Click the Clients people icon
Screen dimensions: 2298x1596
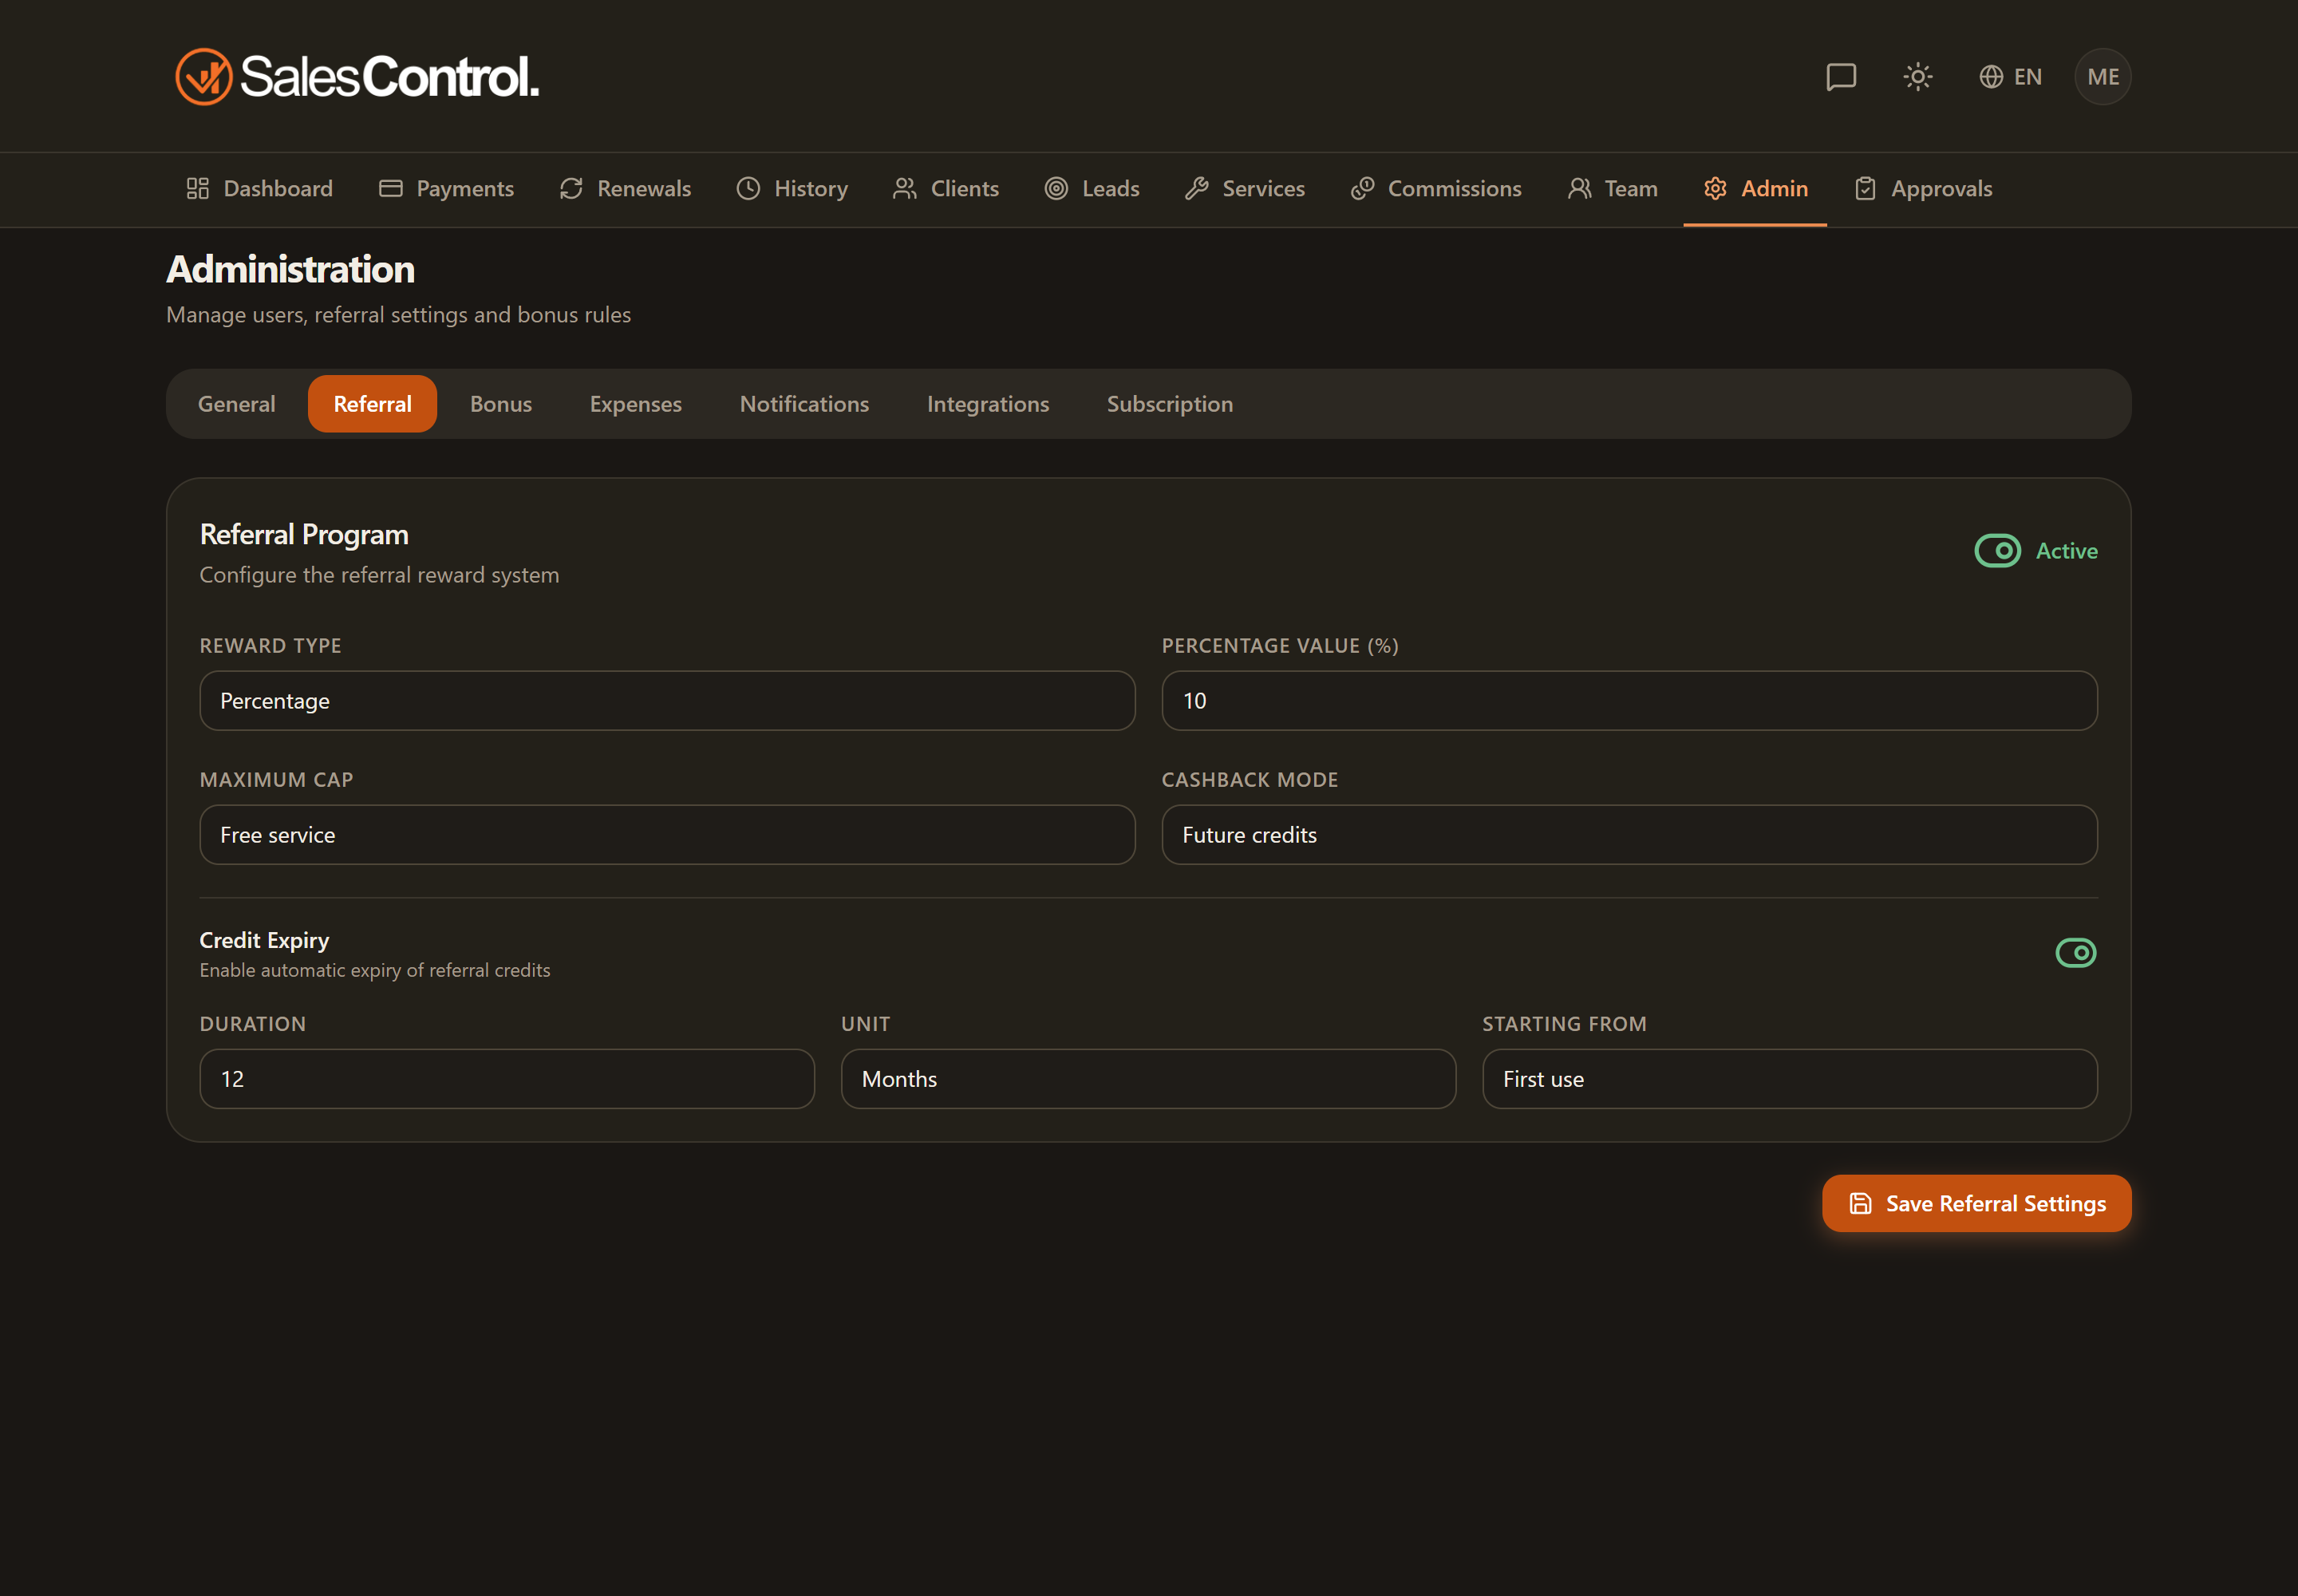coord(905,188)
